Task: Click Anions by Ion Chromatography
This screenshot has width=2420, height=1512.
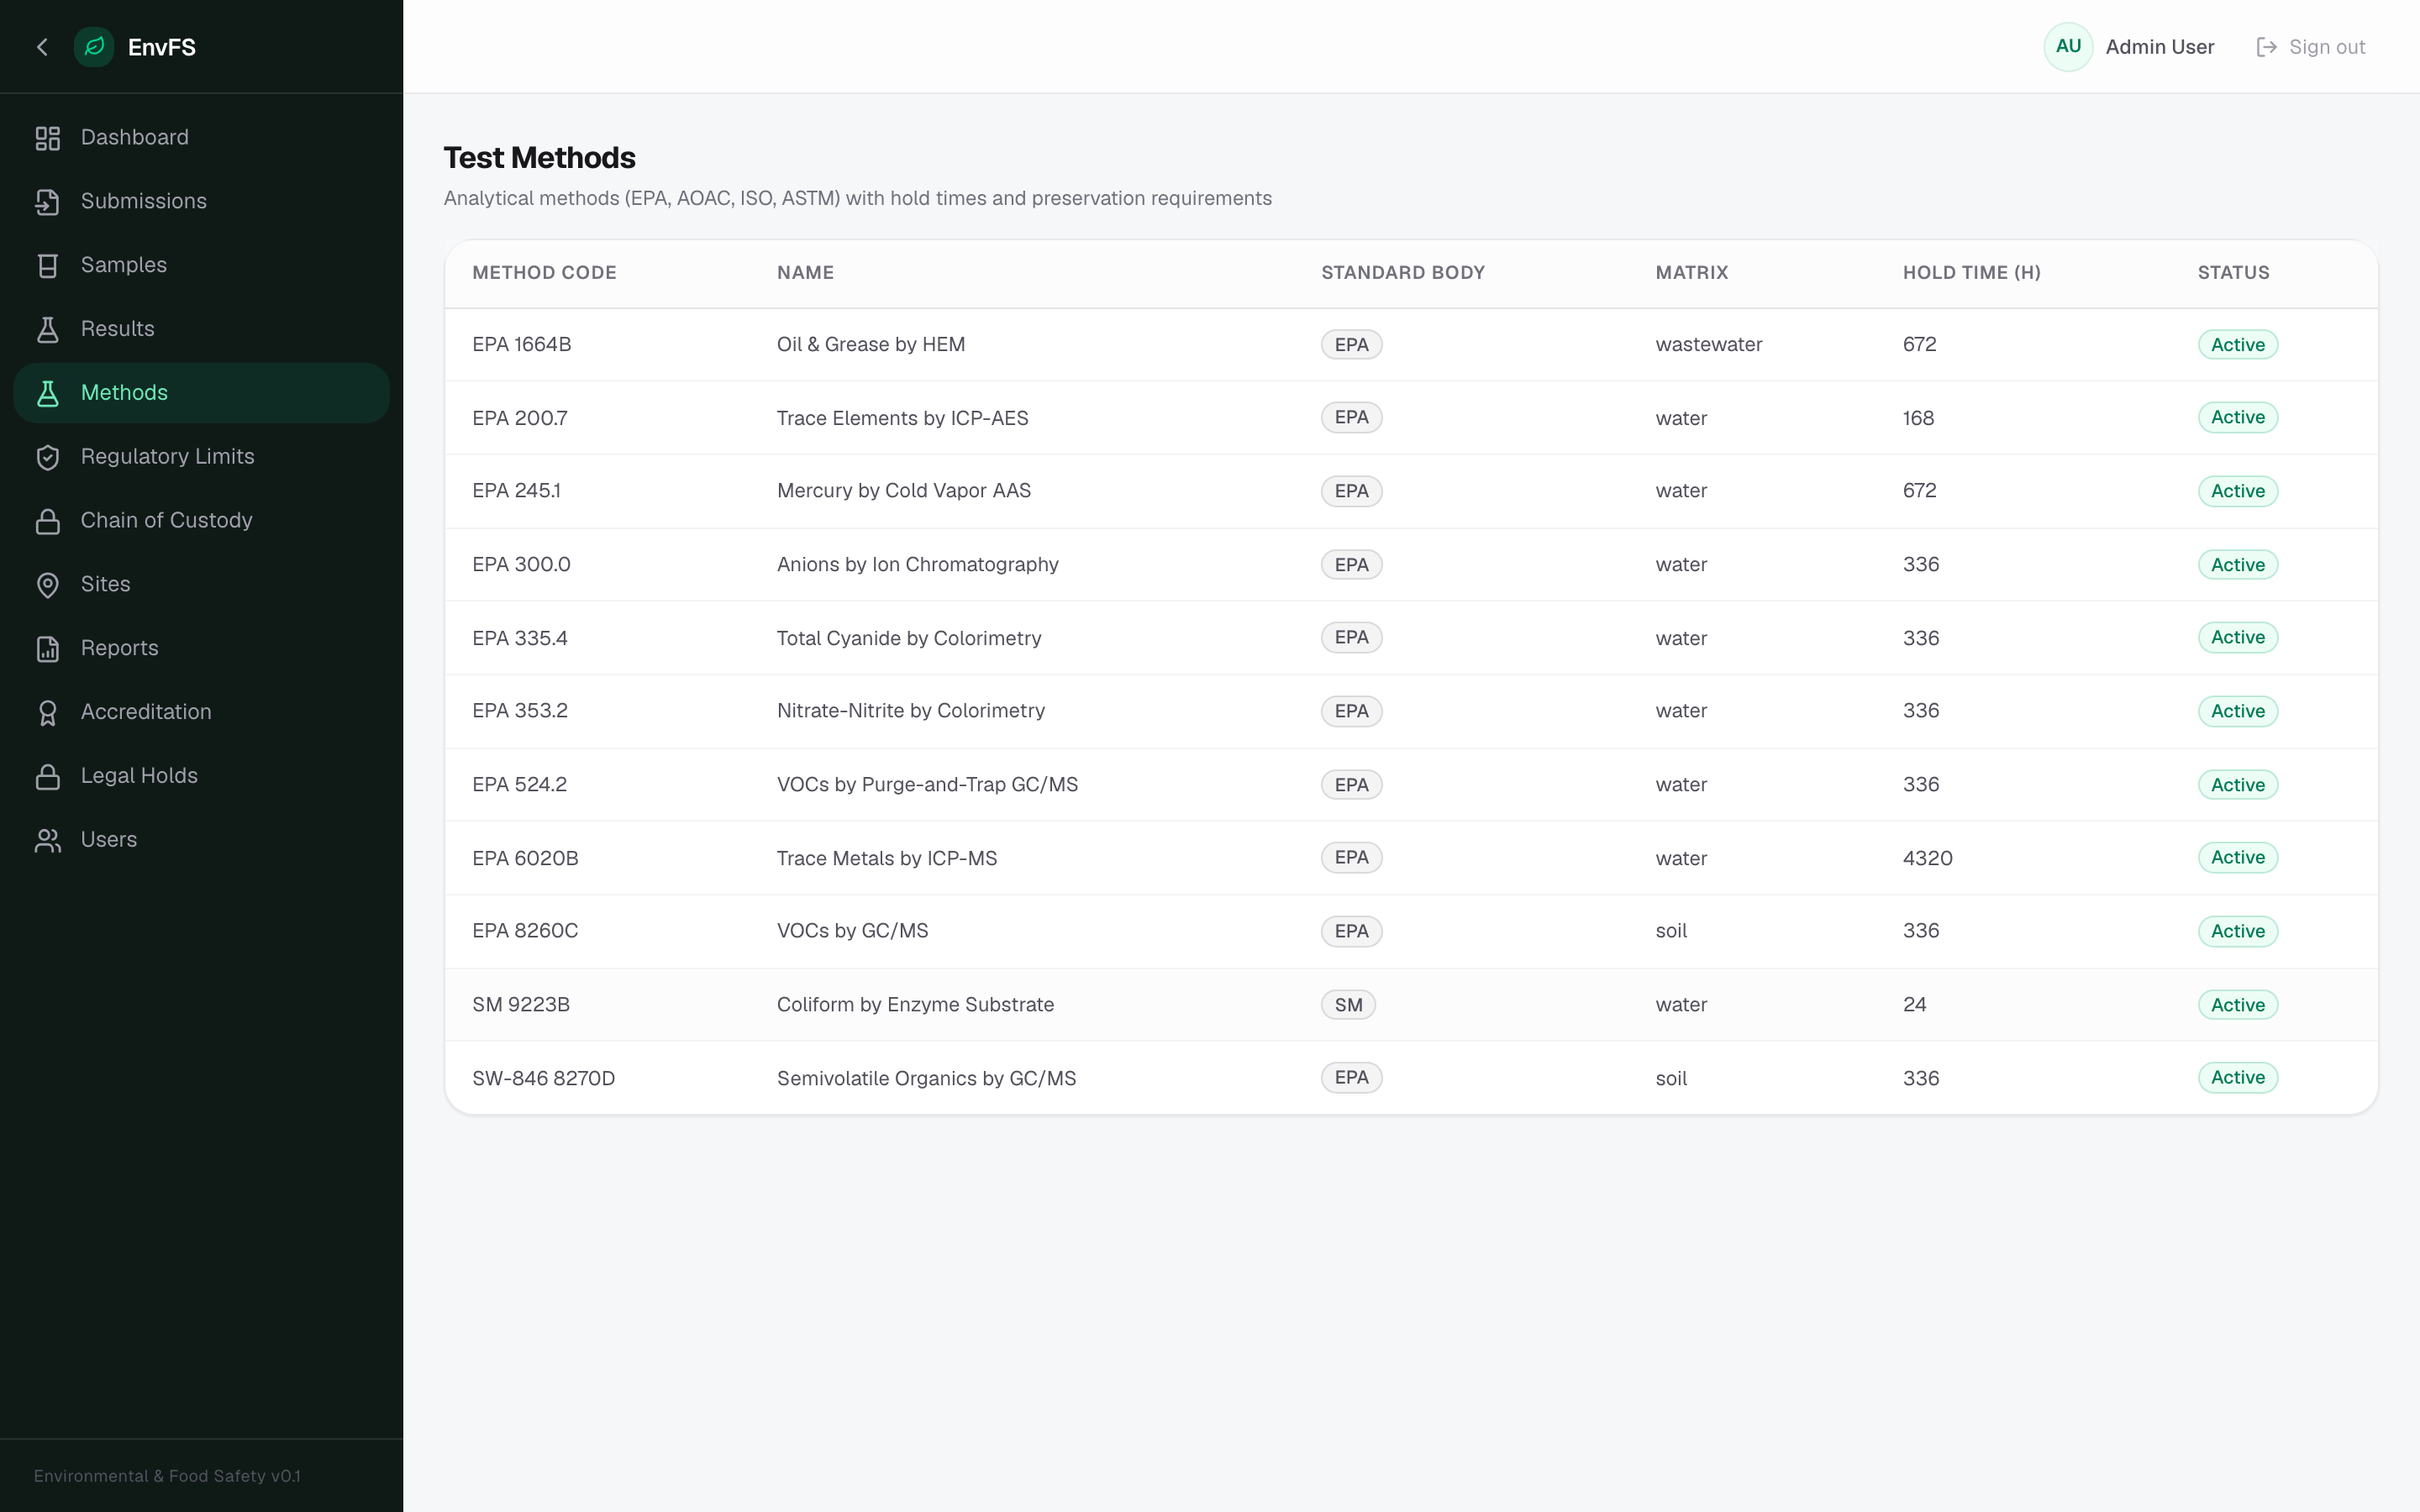Action: coord(918,565)
